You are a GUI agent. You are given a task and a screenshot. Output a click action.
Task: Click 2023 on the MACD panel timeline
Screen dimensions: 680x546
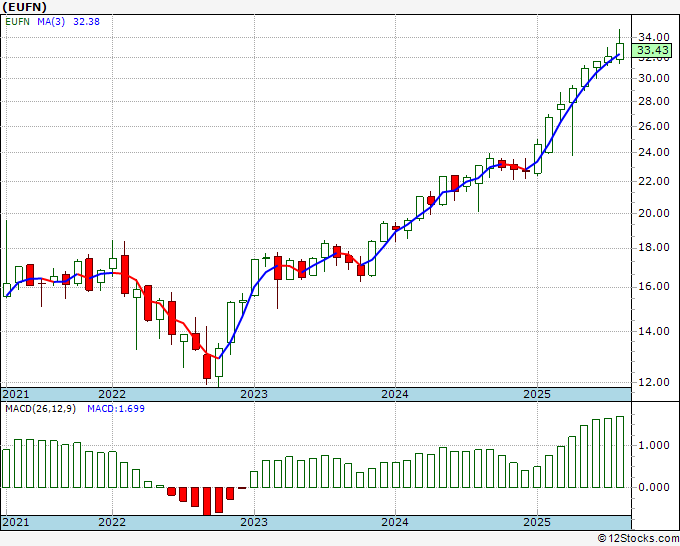click(254, 522)
